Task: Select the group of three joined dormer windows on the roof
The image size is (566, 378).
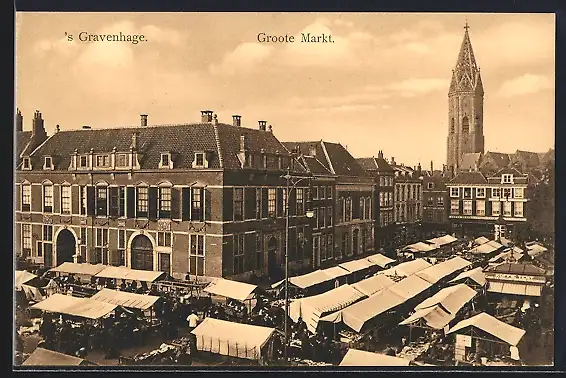Action: click(104, 160)
